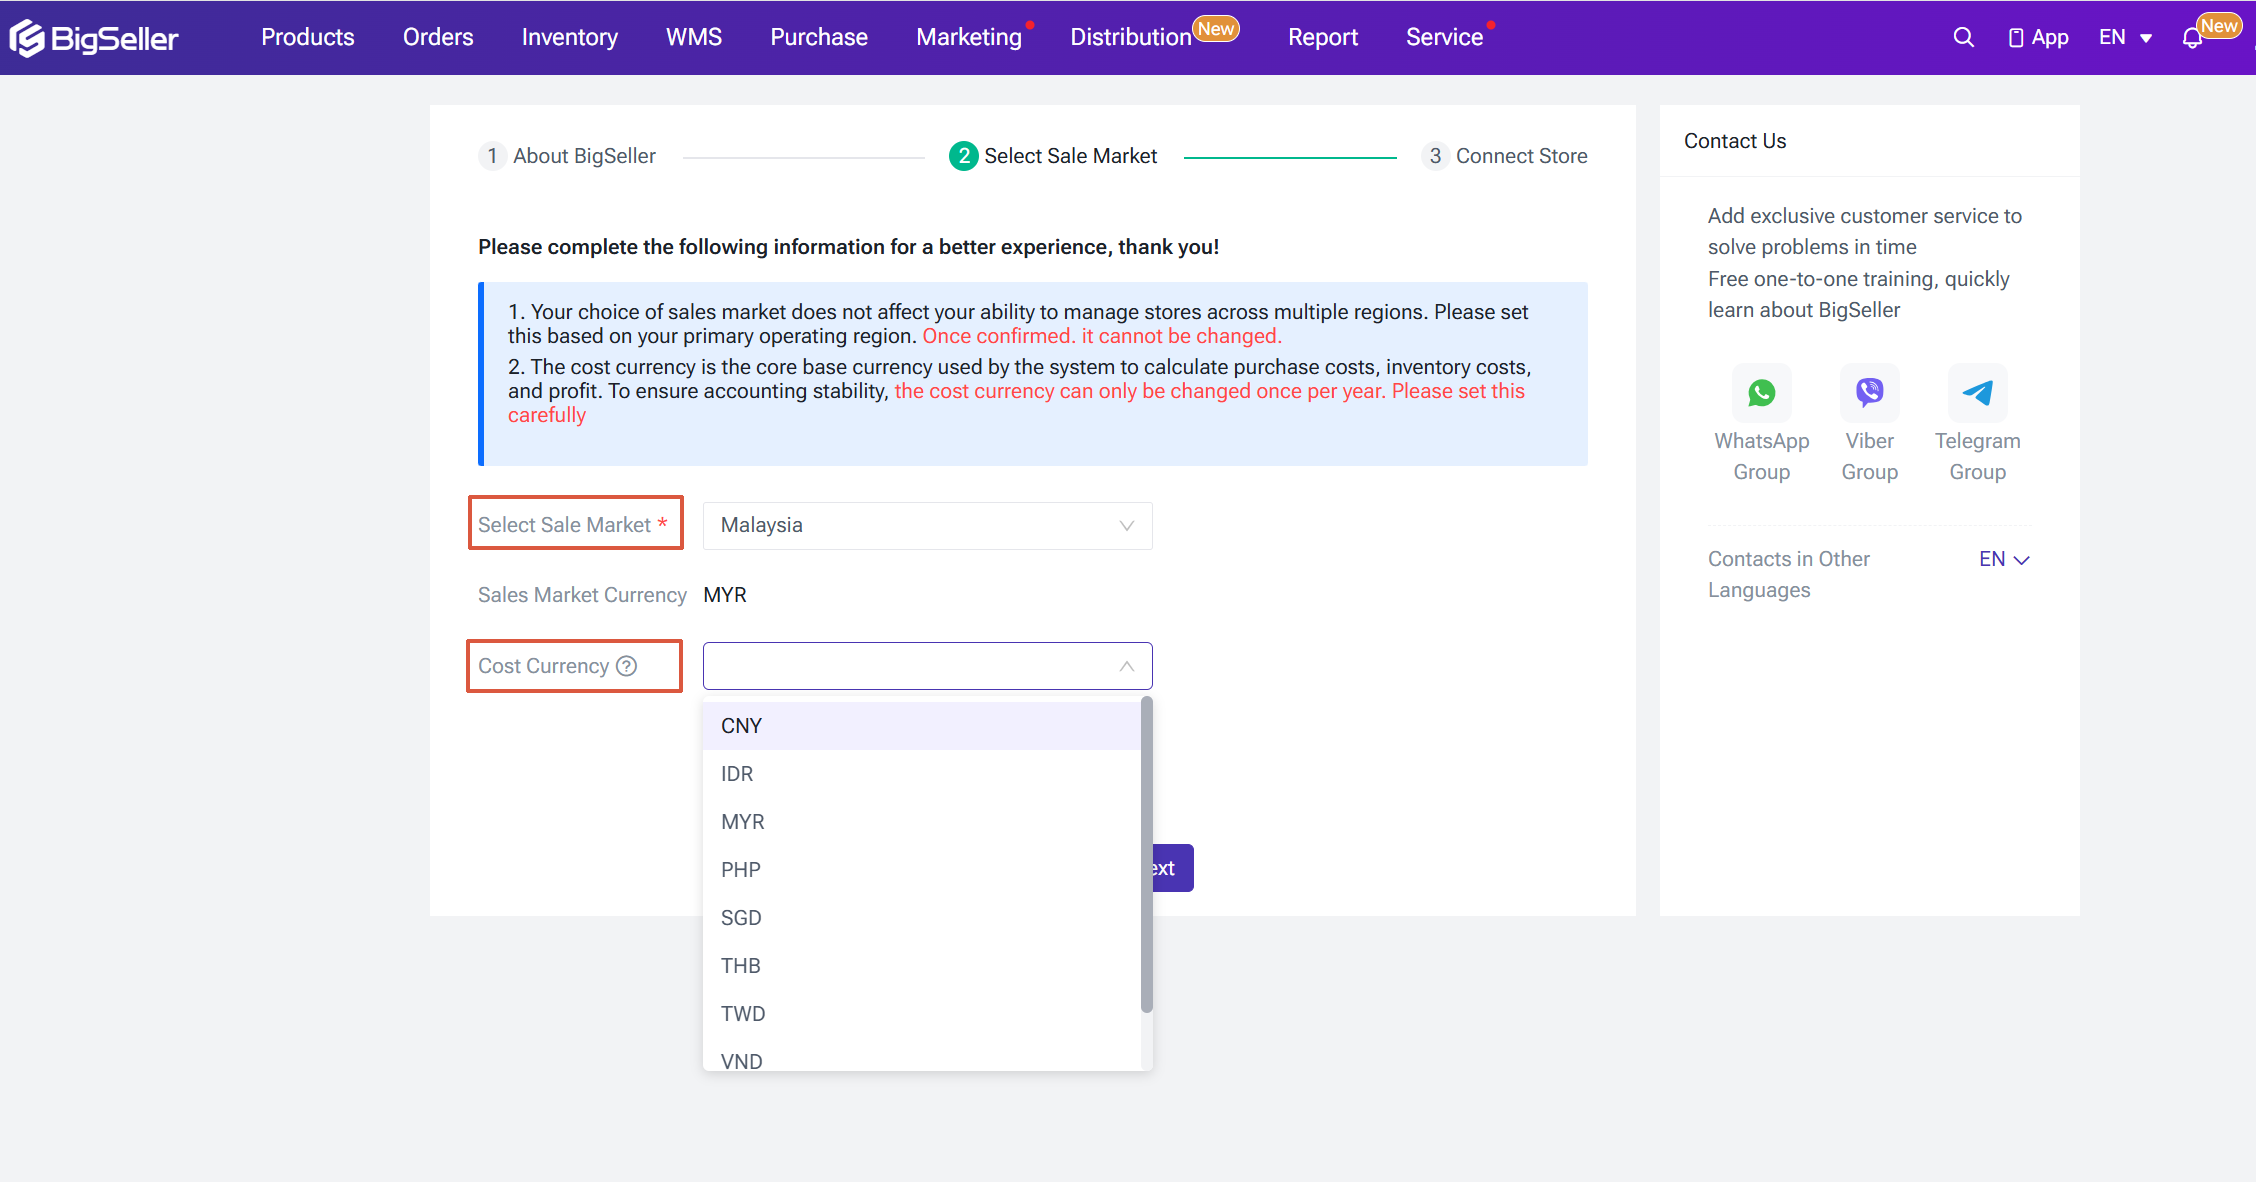Select SGD as cost currency
Image resolution: width=2256 pixels, height=1182 pixels.
[922, 918]
